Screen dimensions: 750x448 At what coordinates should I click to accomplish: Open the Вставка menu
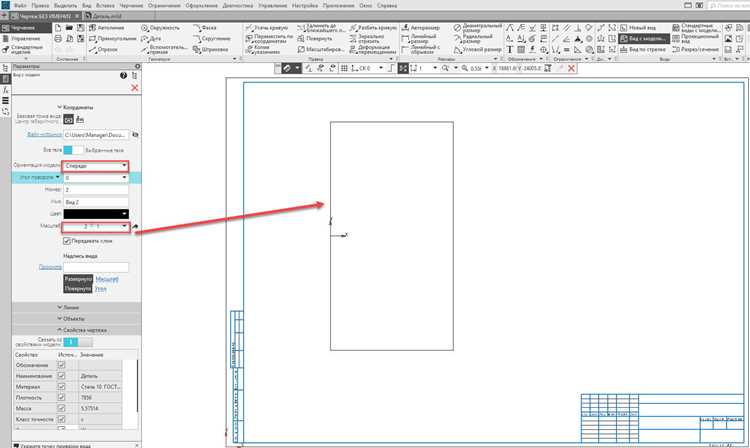point(105,6)
